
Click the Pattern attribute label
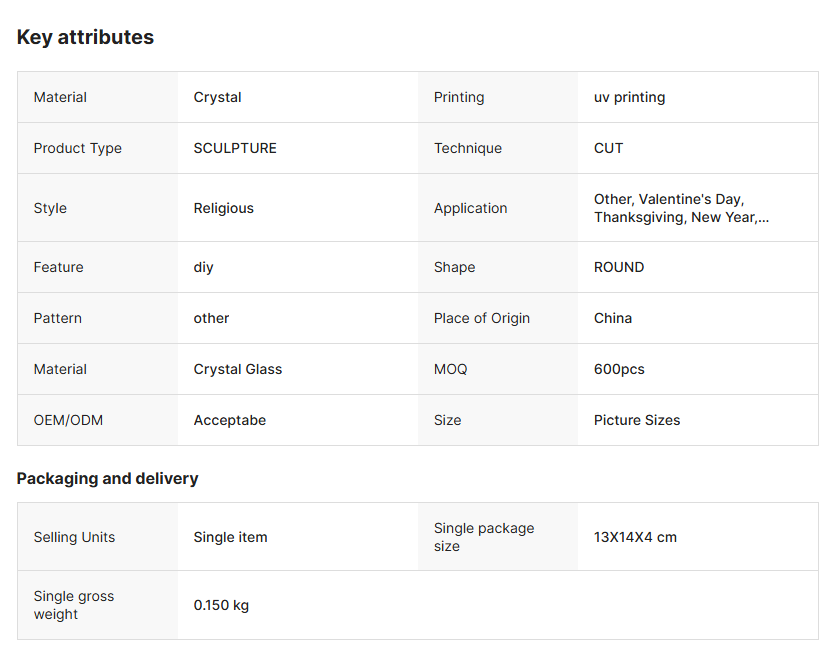click(x=58, y=318)
